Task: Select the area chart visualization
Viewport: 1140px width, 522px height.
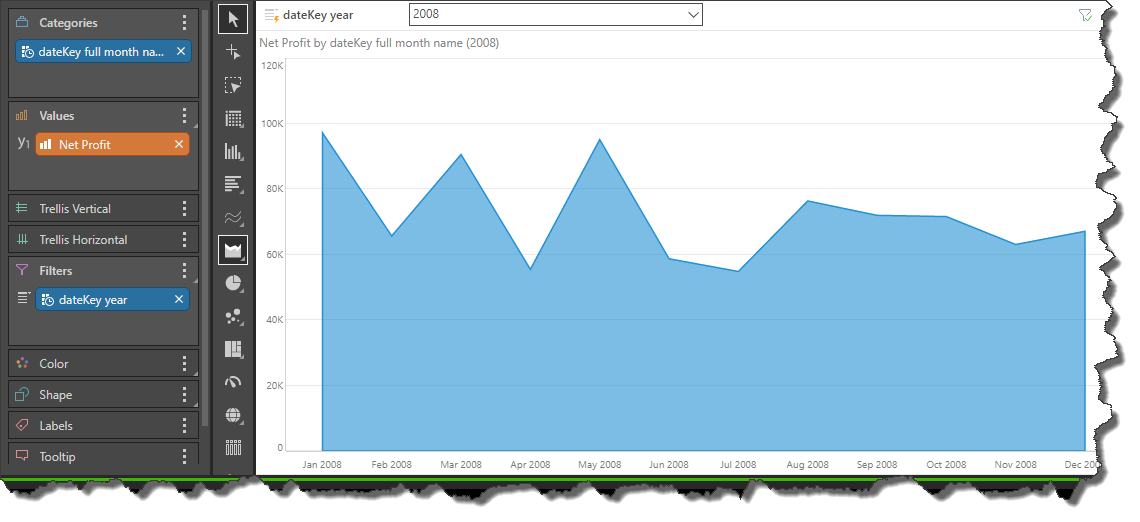Action: (x=233, y=250)
